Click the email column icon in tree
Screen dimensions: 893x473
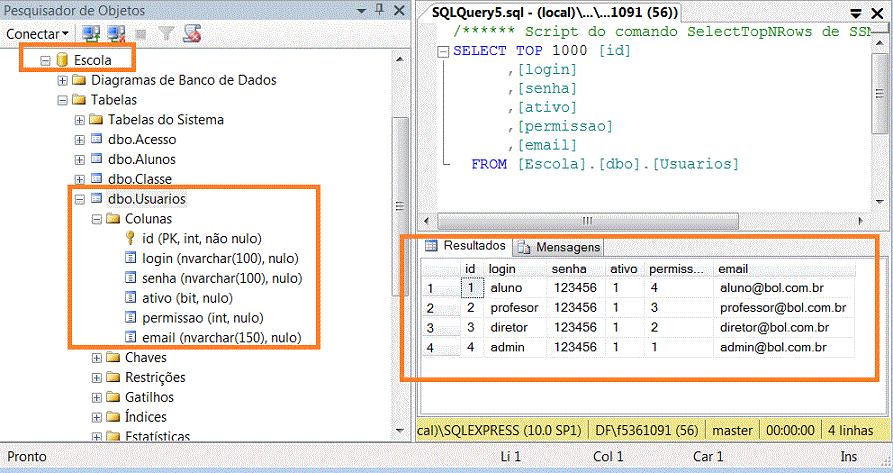tap(130, 337)
